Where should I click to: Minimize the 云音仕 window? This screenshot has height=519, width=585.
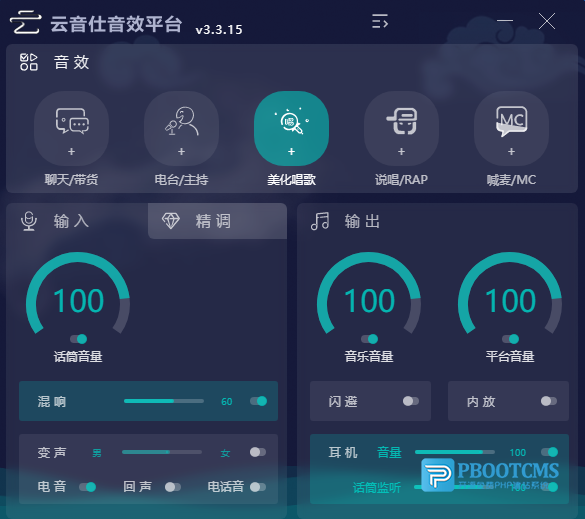pyautogui.click(x=505, y=21)
